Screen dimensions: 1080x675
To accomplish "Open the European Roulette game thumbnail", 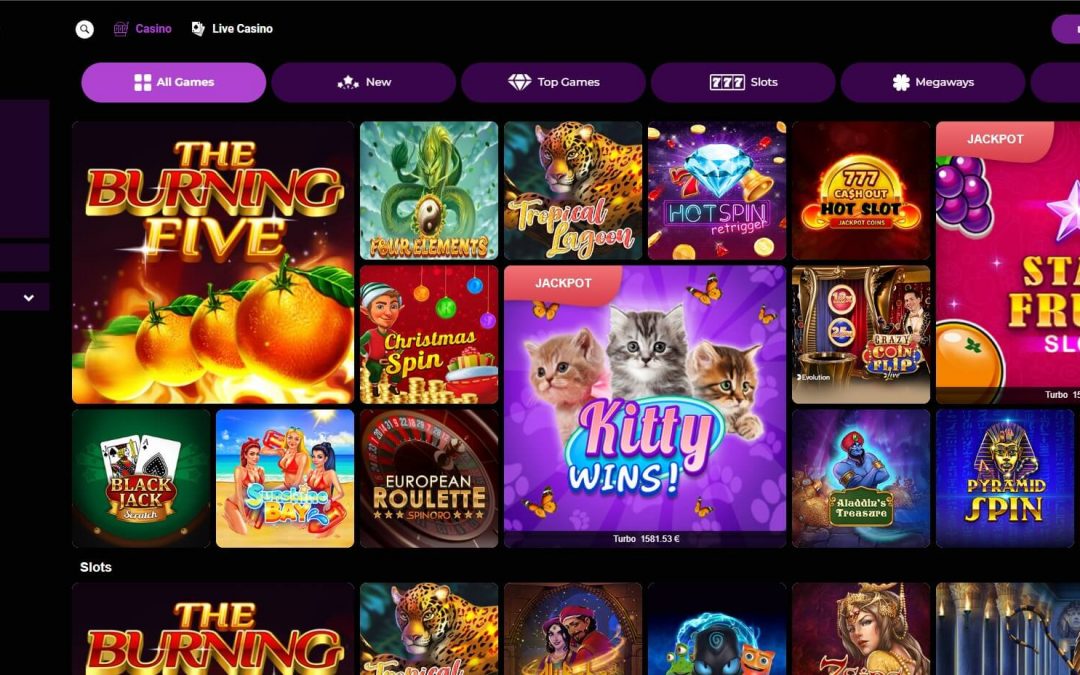I will [x=428, y=479].
